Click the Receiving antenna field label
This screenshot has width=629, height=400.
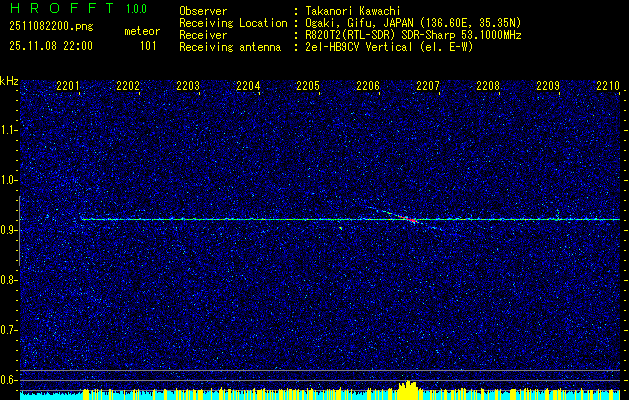point(230,47)
